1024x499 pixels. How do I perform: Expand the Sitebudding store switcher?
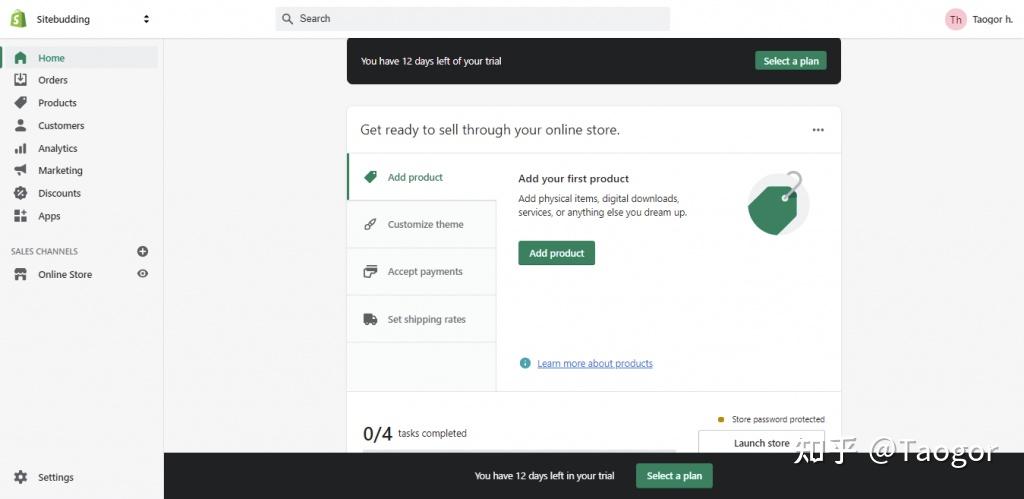coord(146,19)
